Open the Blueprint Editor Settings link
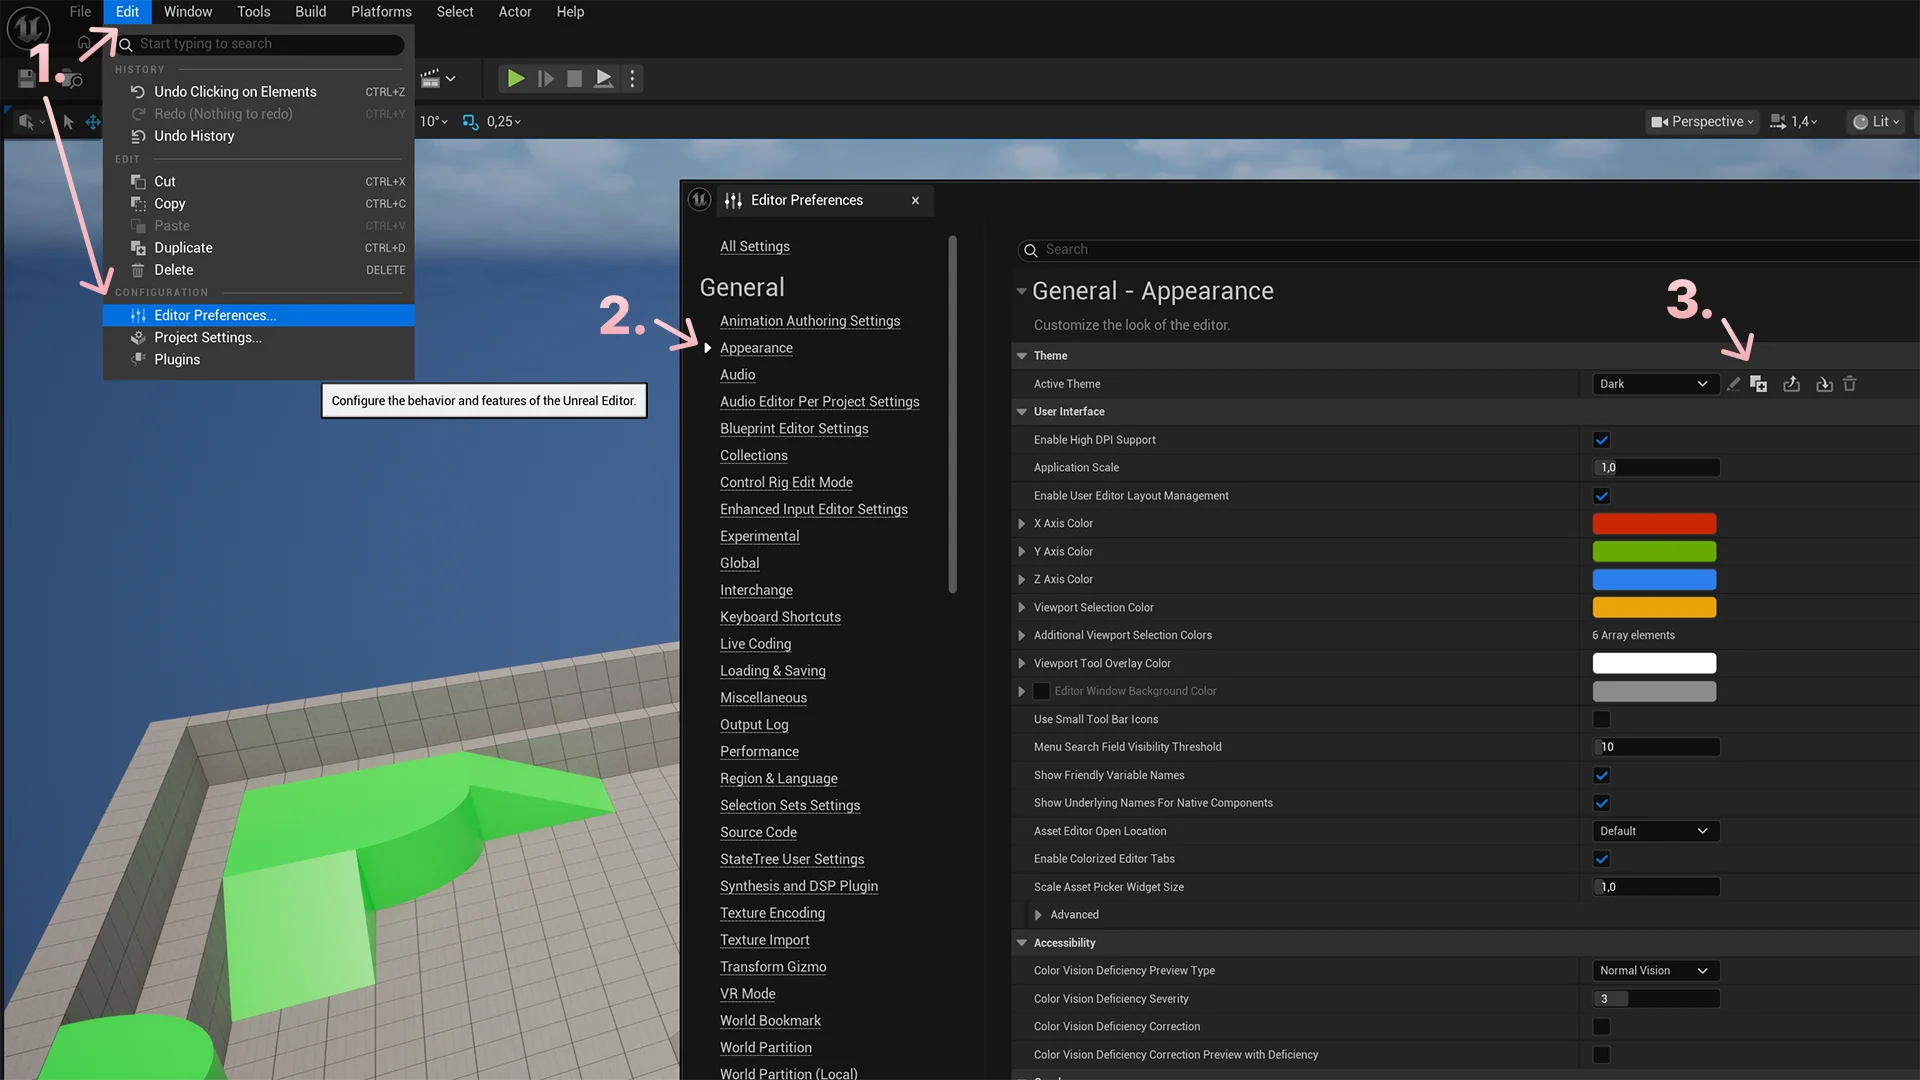The image size is (1920, 1080). point(794,429)
